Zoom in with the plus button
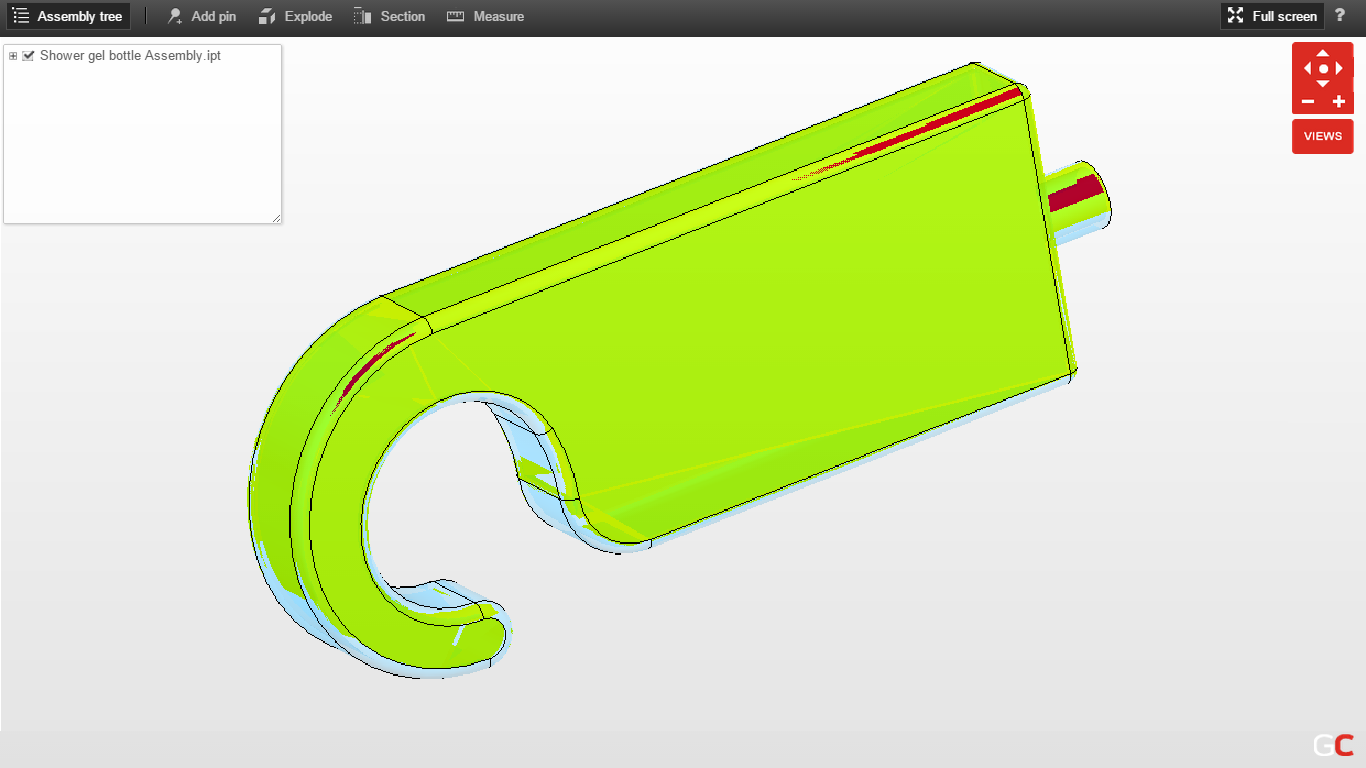 click(x=1339, y=102)
